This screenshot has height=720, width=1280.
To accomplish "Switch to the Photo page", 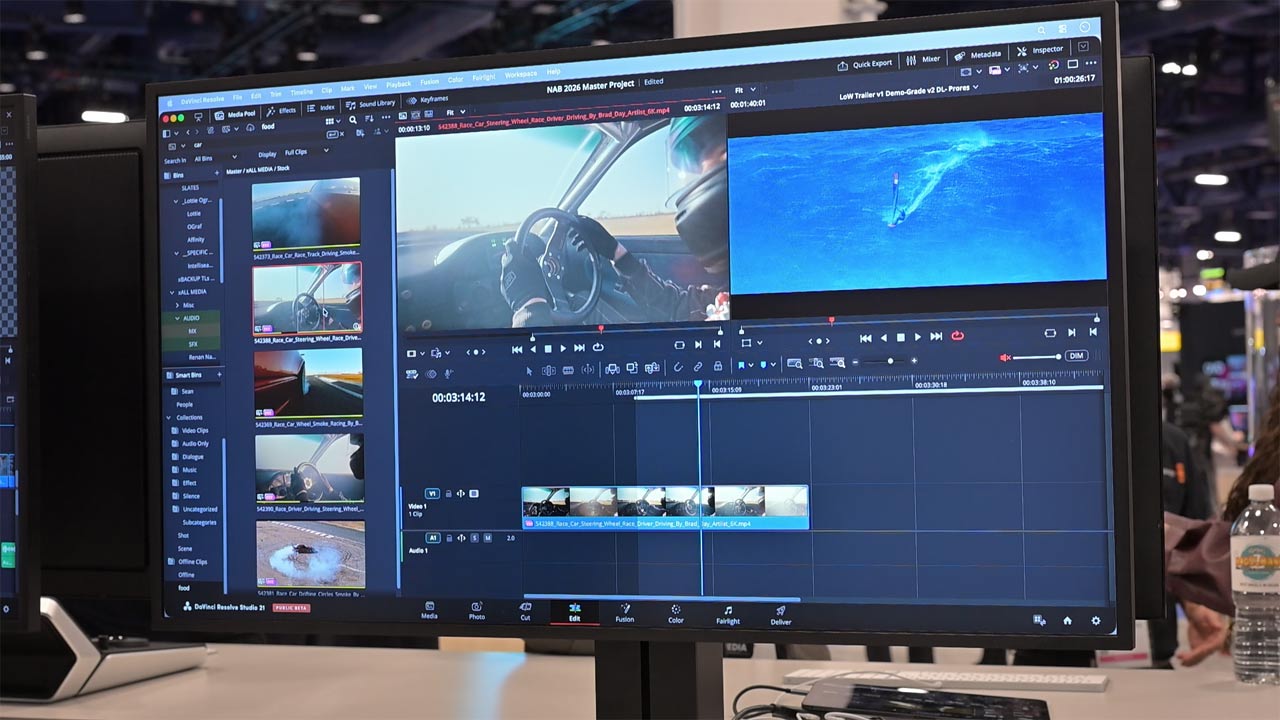I will pos(477,610).
